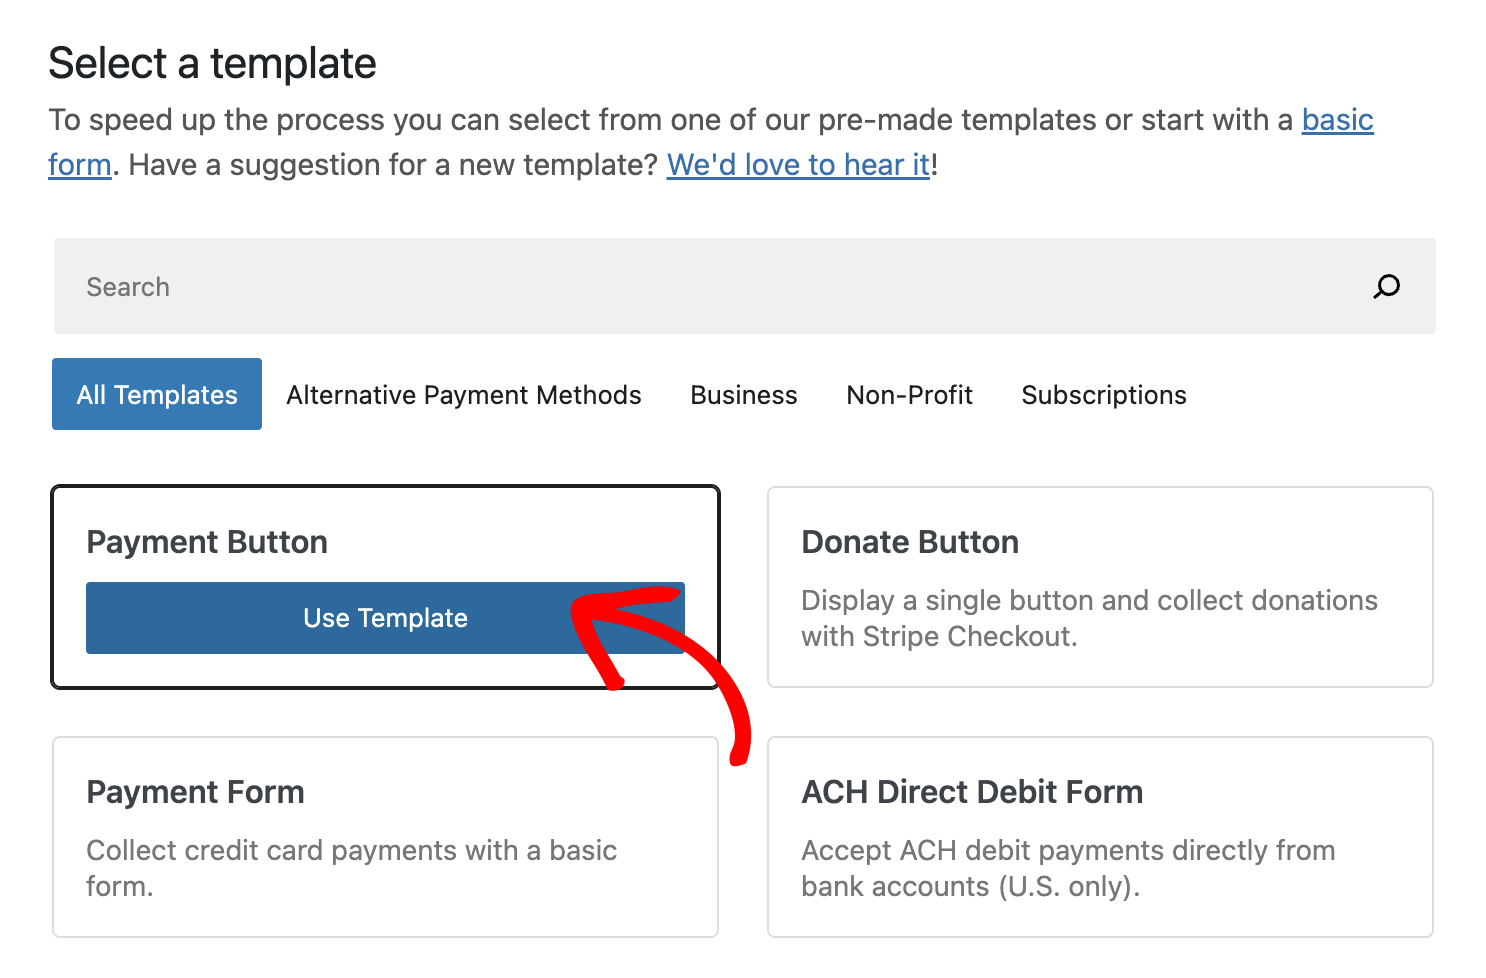Switch to the All Templates tab
The image size is (1486, 978).
point(157,395)
